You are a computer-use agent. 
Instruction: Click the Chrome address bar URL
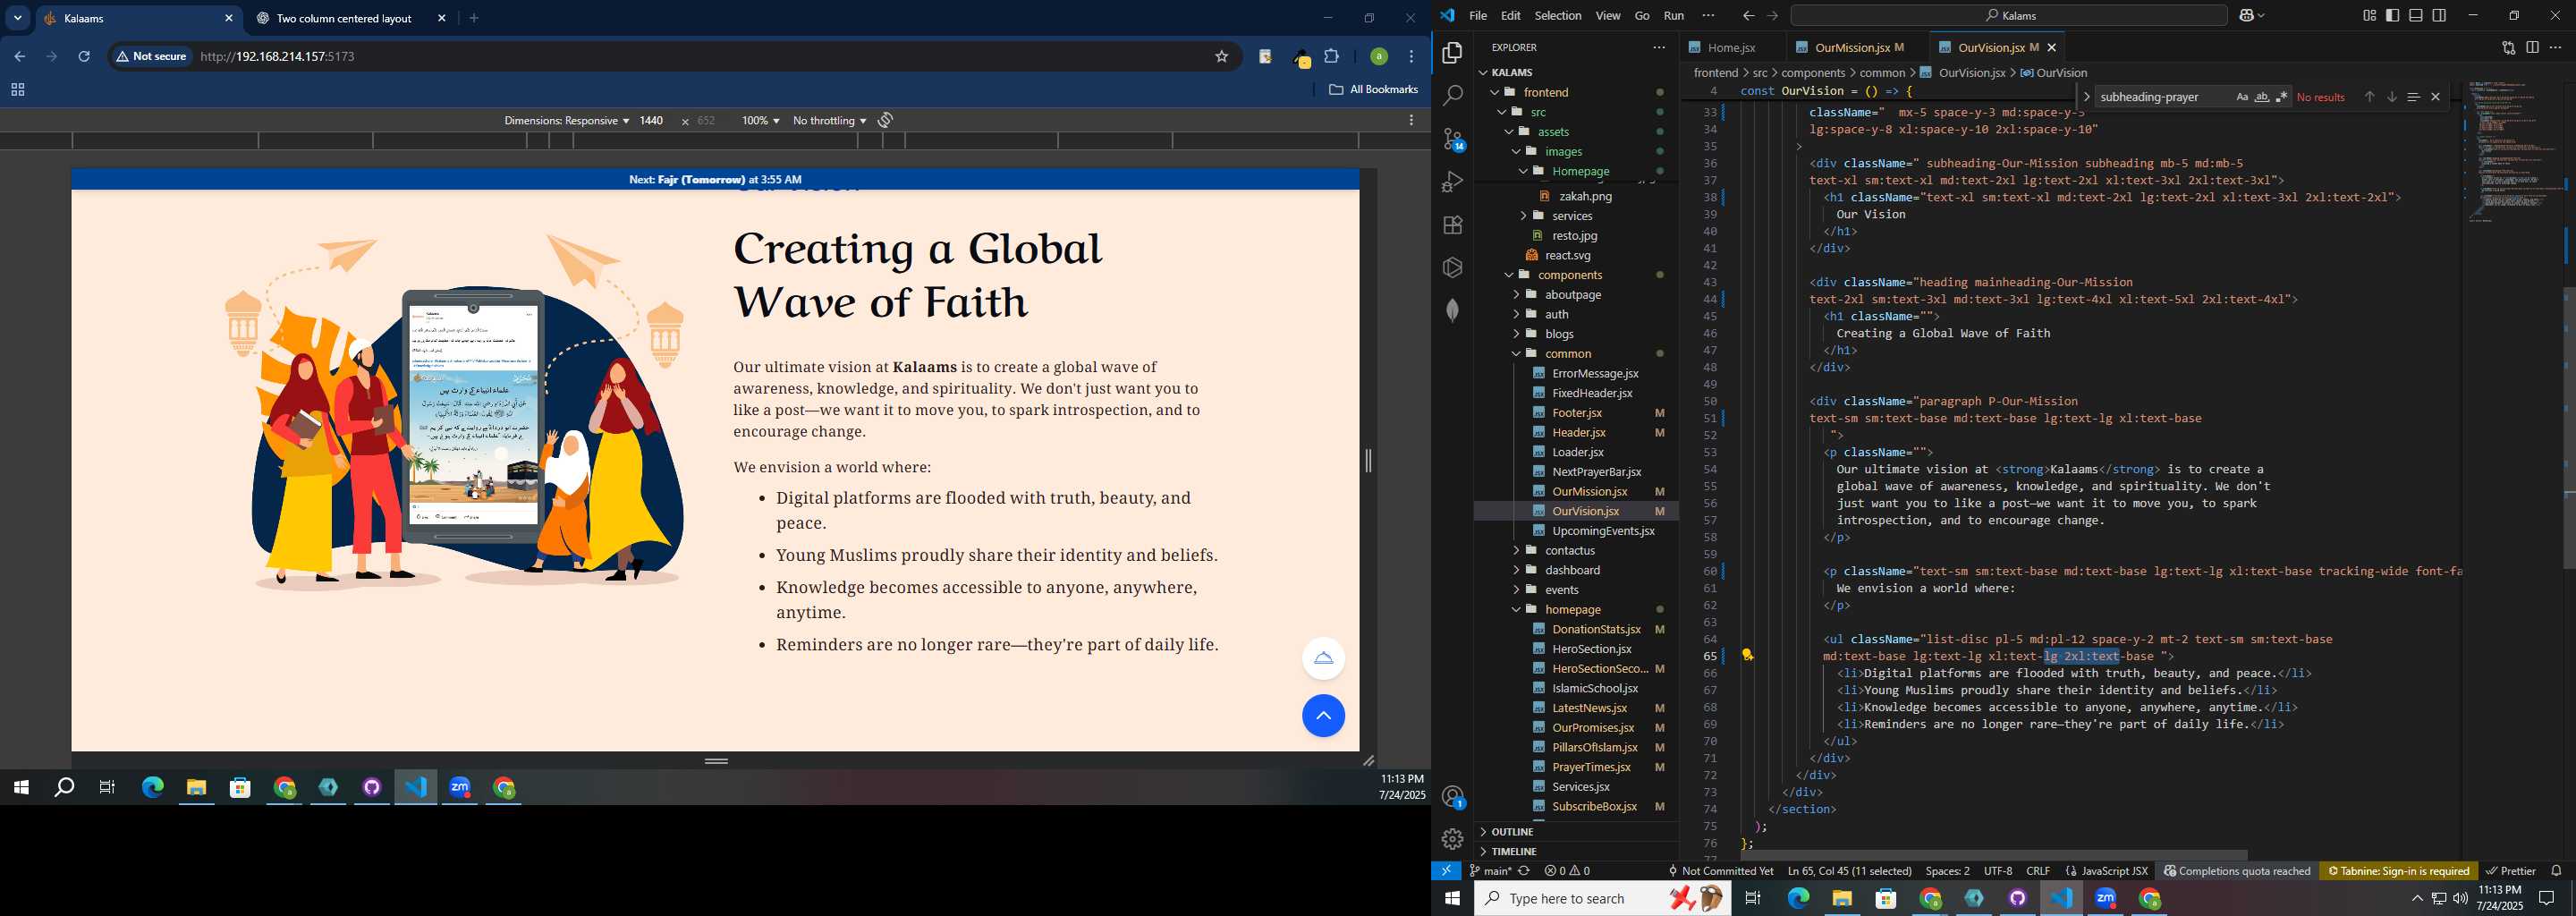pos(277,57)
